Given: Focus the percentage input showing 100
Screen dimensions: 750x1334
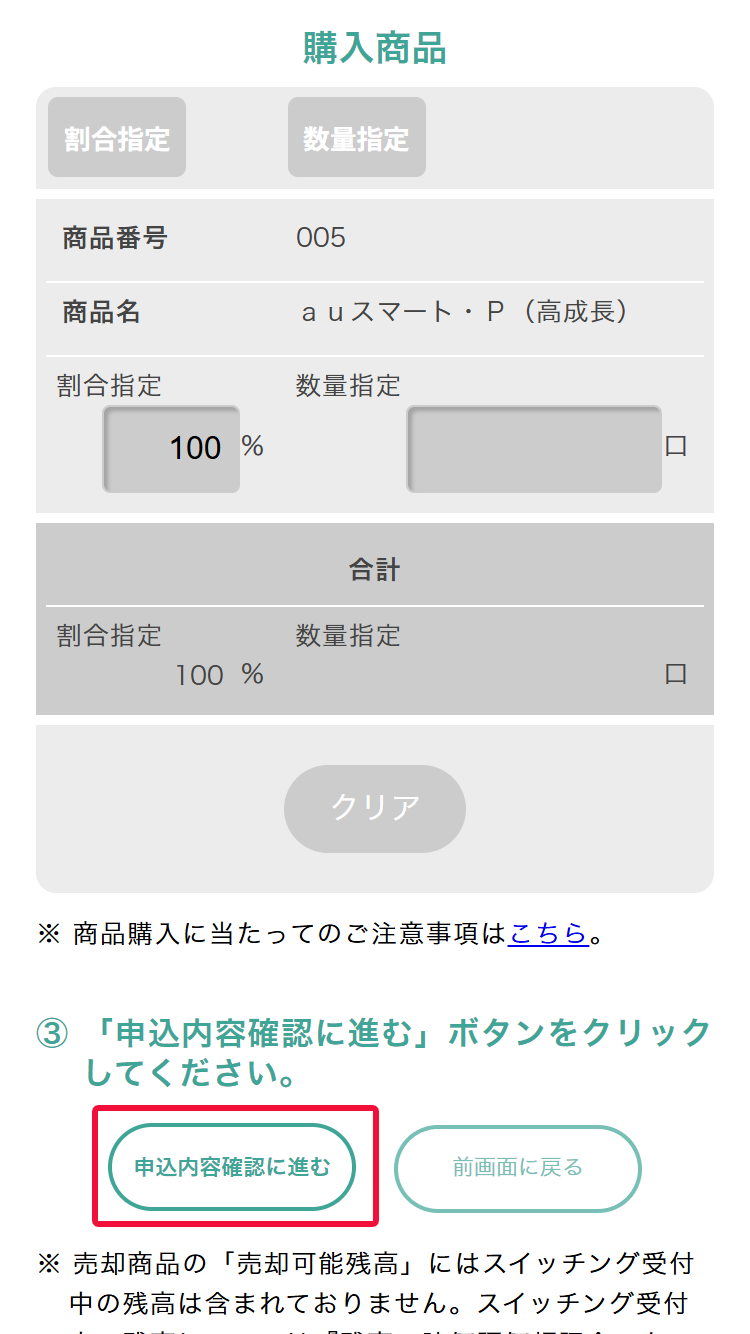Looking at the screenshot, I should click(171, 448).
